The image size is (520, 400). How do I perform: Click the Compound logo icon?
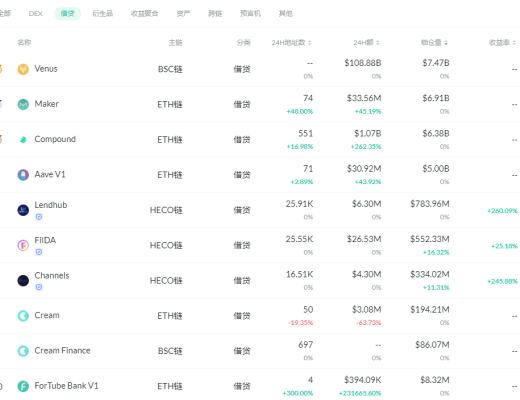[23, 140]
